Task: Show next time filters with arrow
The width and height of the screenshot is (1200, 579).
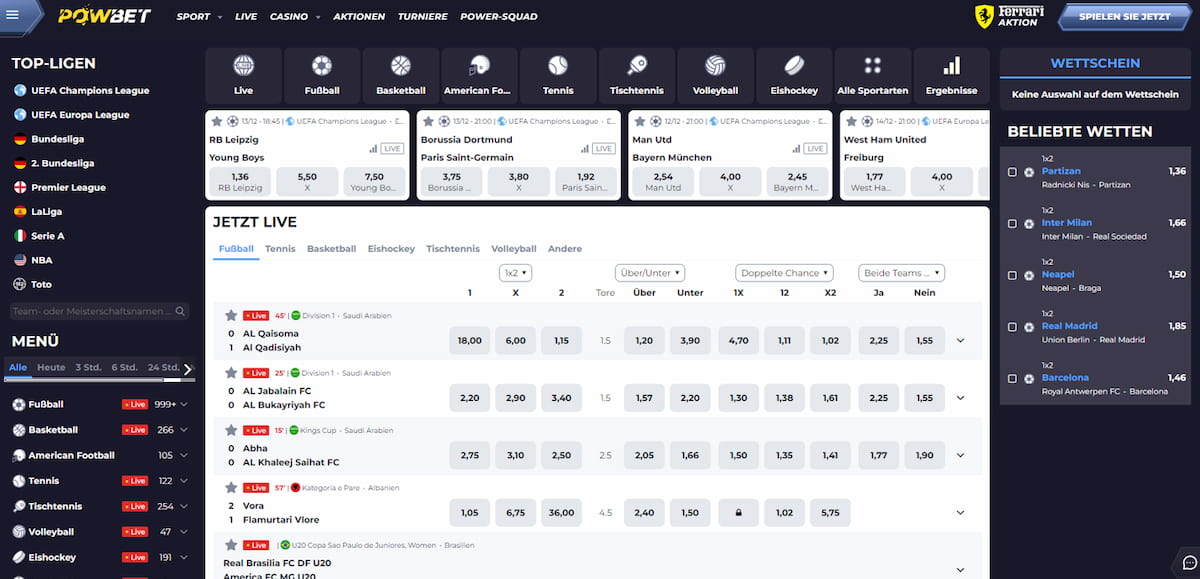Action: [x=187, y=368]
